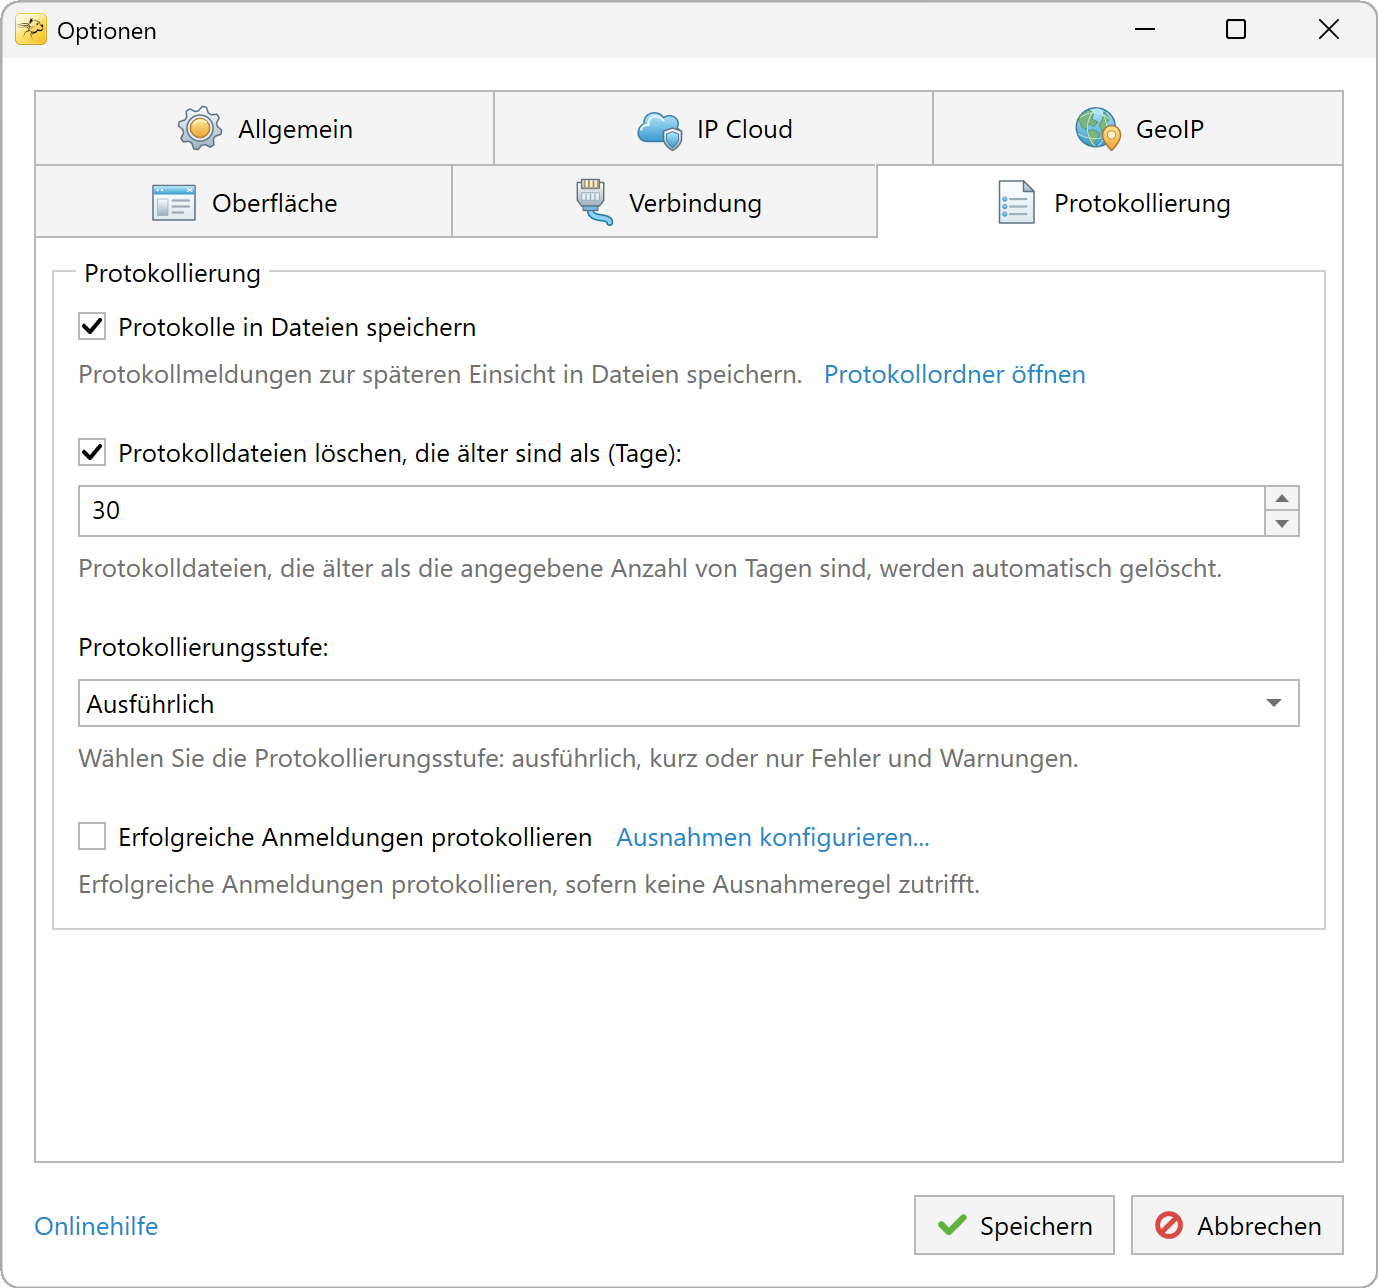This screenshot has width=1378, height=1288.
Task: Select the Oberfläche tab
Action: 244,202
